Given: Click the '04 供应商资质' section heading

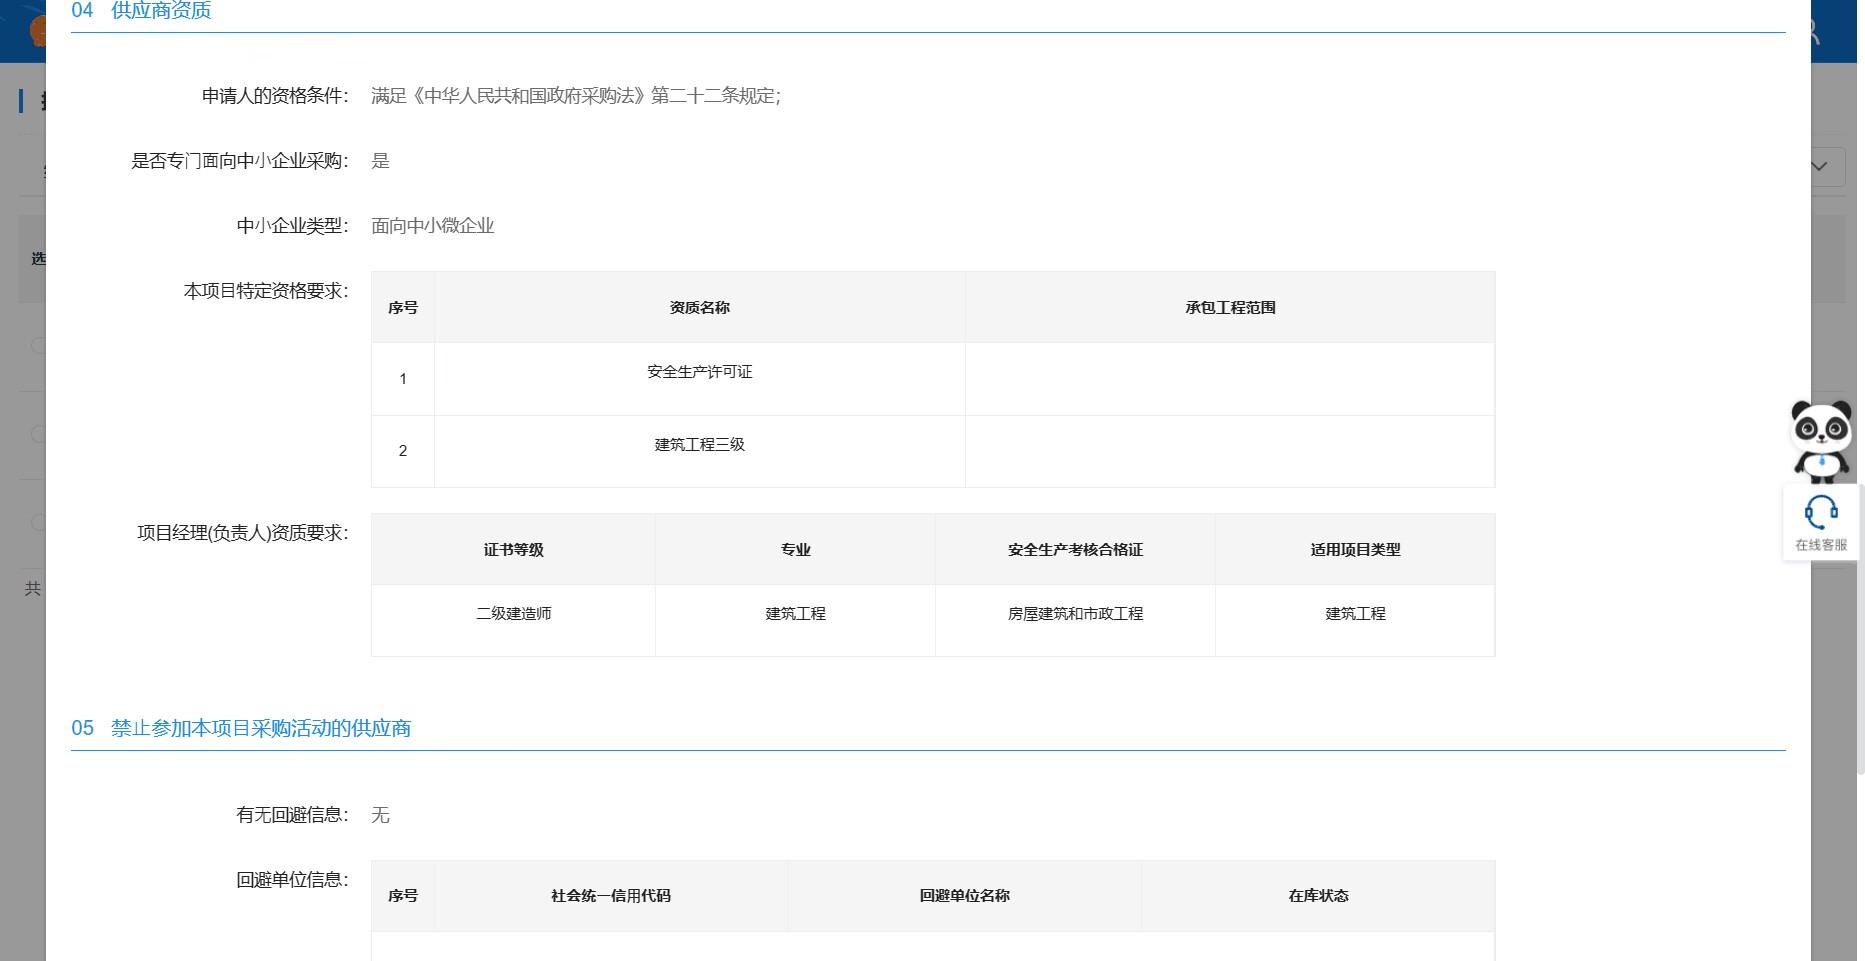Looking at the screenshot, I should [141, 11].
